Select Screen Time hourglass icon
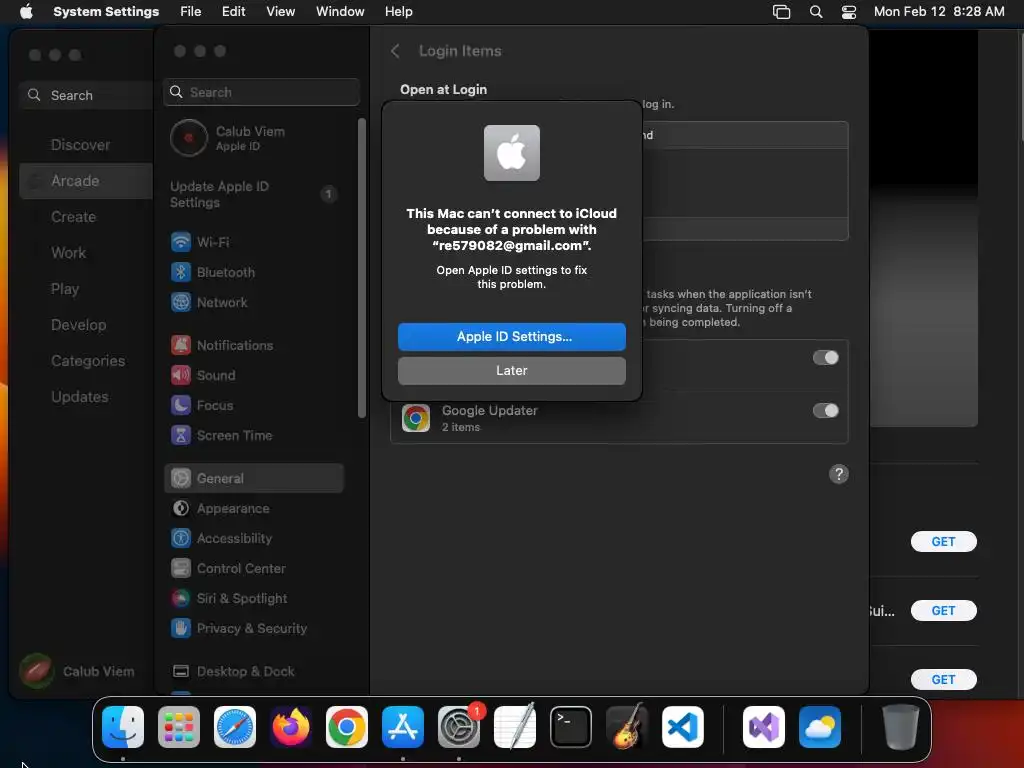The height and width of the screenshot is (768, 1024). click(181, 436)
